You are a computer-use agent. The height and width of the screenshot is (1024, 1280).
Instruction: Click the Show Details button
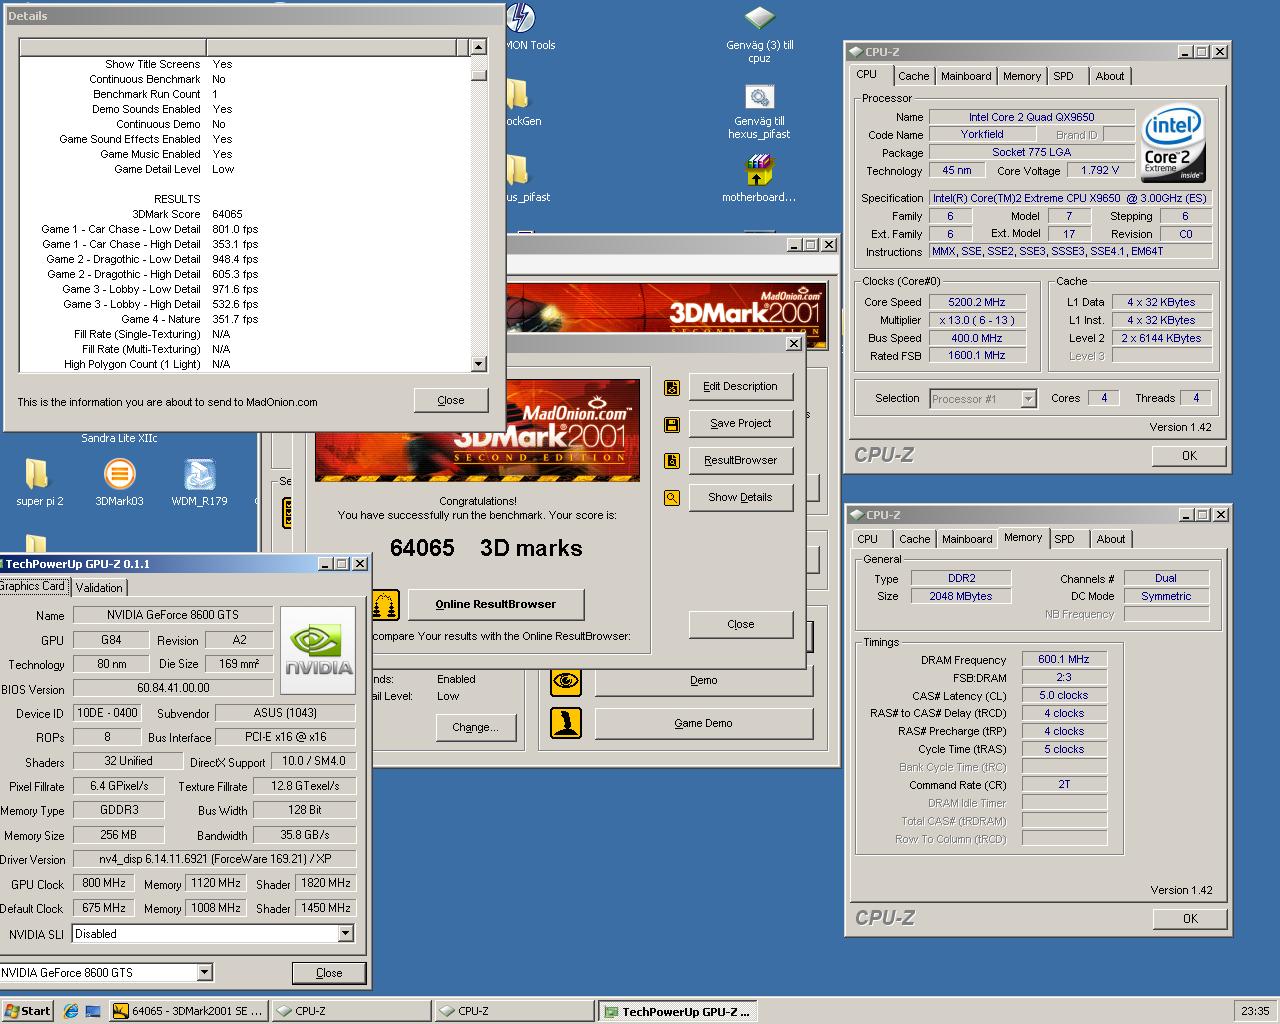point(741,498)
